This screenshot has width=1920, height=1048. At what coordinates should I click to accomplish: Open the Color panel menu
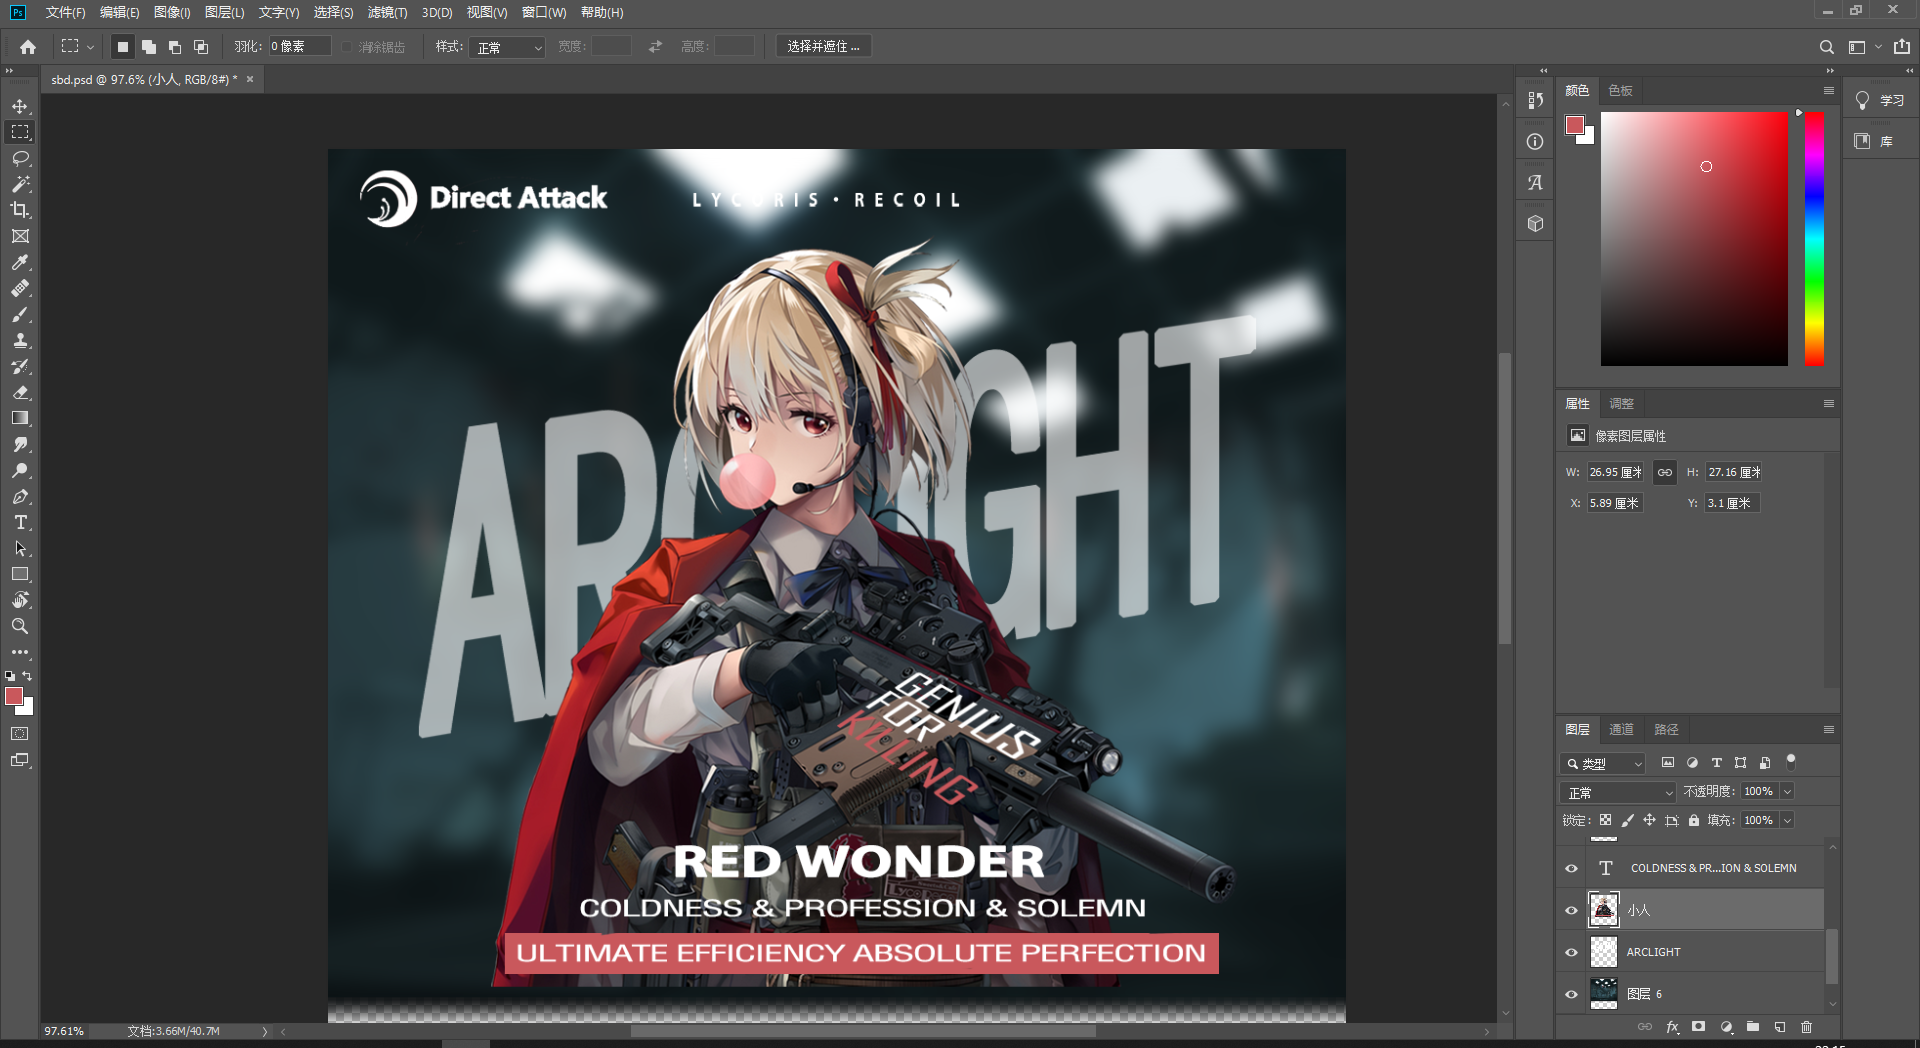[x=1828, y=90]
